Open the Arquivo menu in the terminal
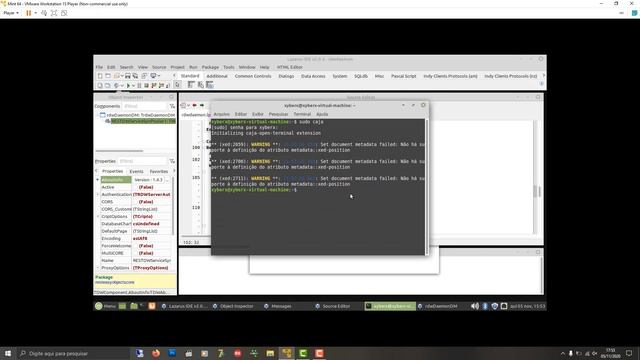The image size is (640, 360). coord(222,114)
